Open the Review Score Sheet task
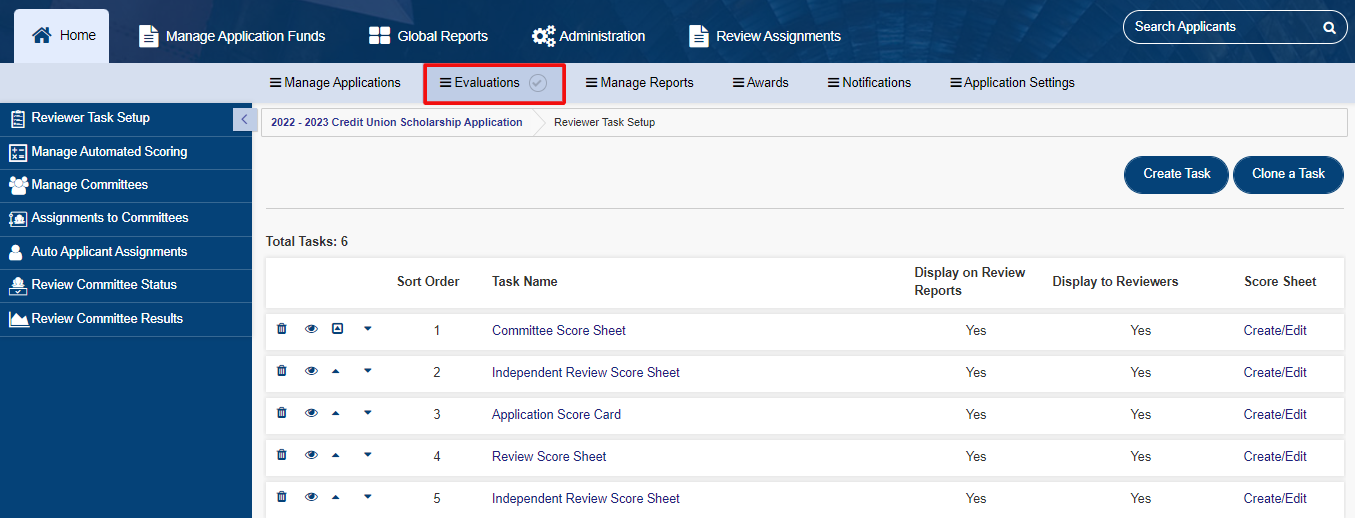The width and height of the screenshot is (1355, 518). click(549, 456)
